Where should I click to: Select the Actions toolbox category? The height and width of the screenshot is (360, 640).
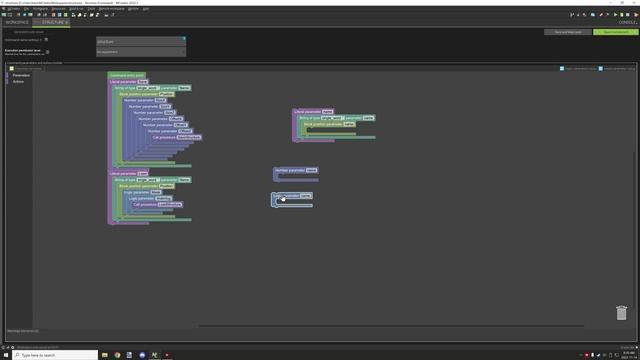(18, 82)
